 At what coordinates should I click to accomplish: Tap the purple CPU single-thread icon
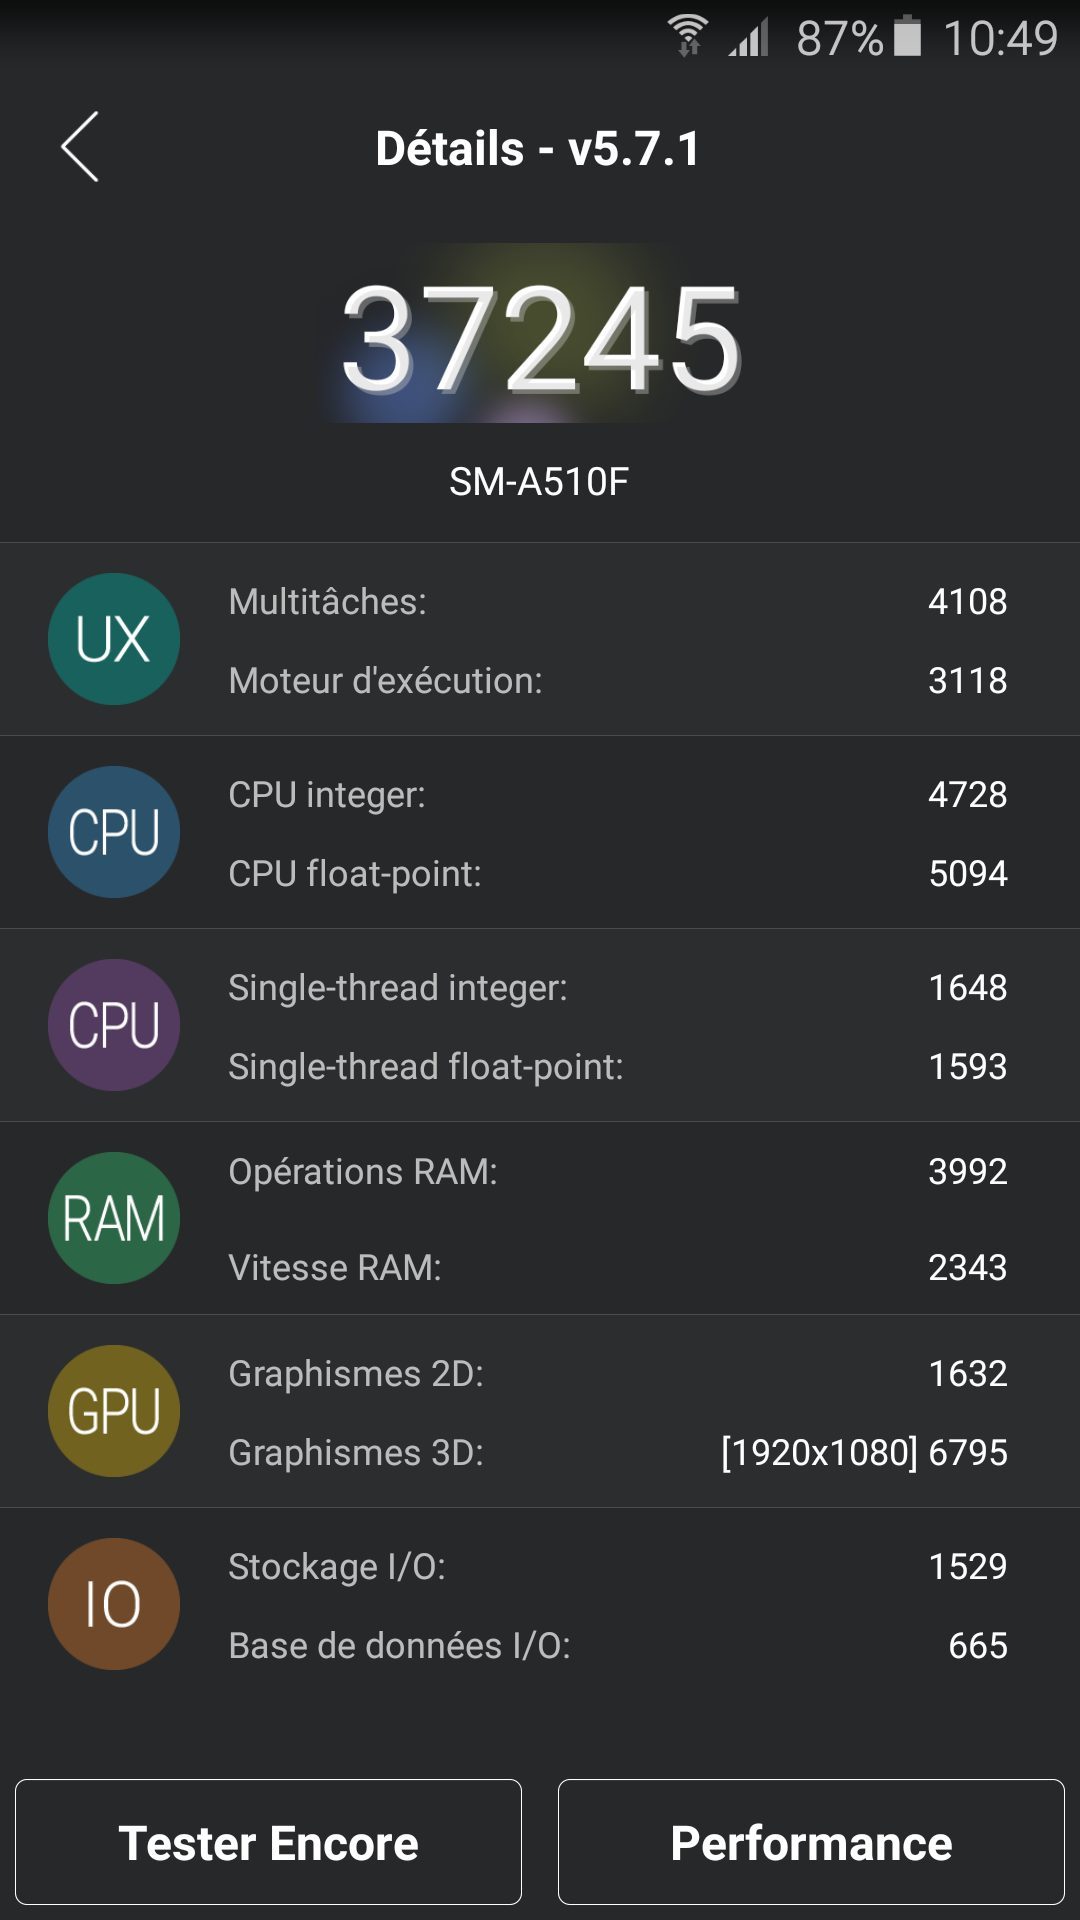point(114,1025)
